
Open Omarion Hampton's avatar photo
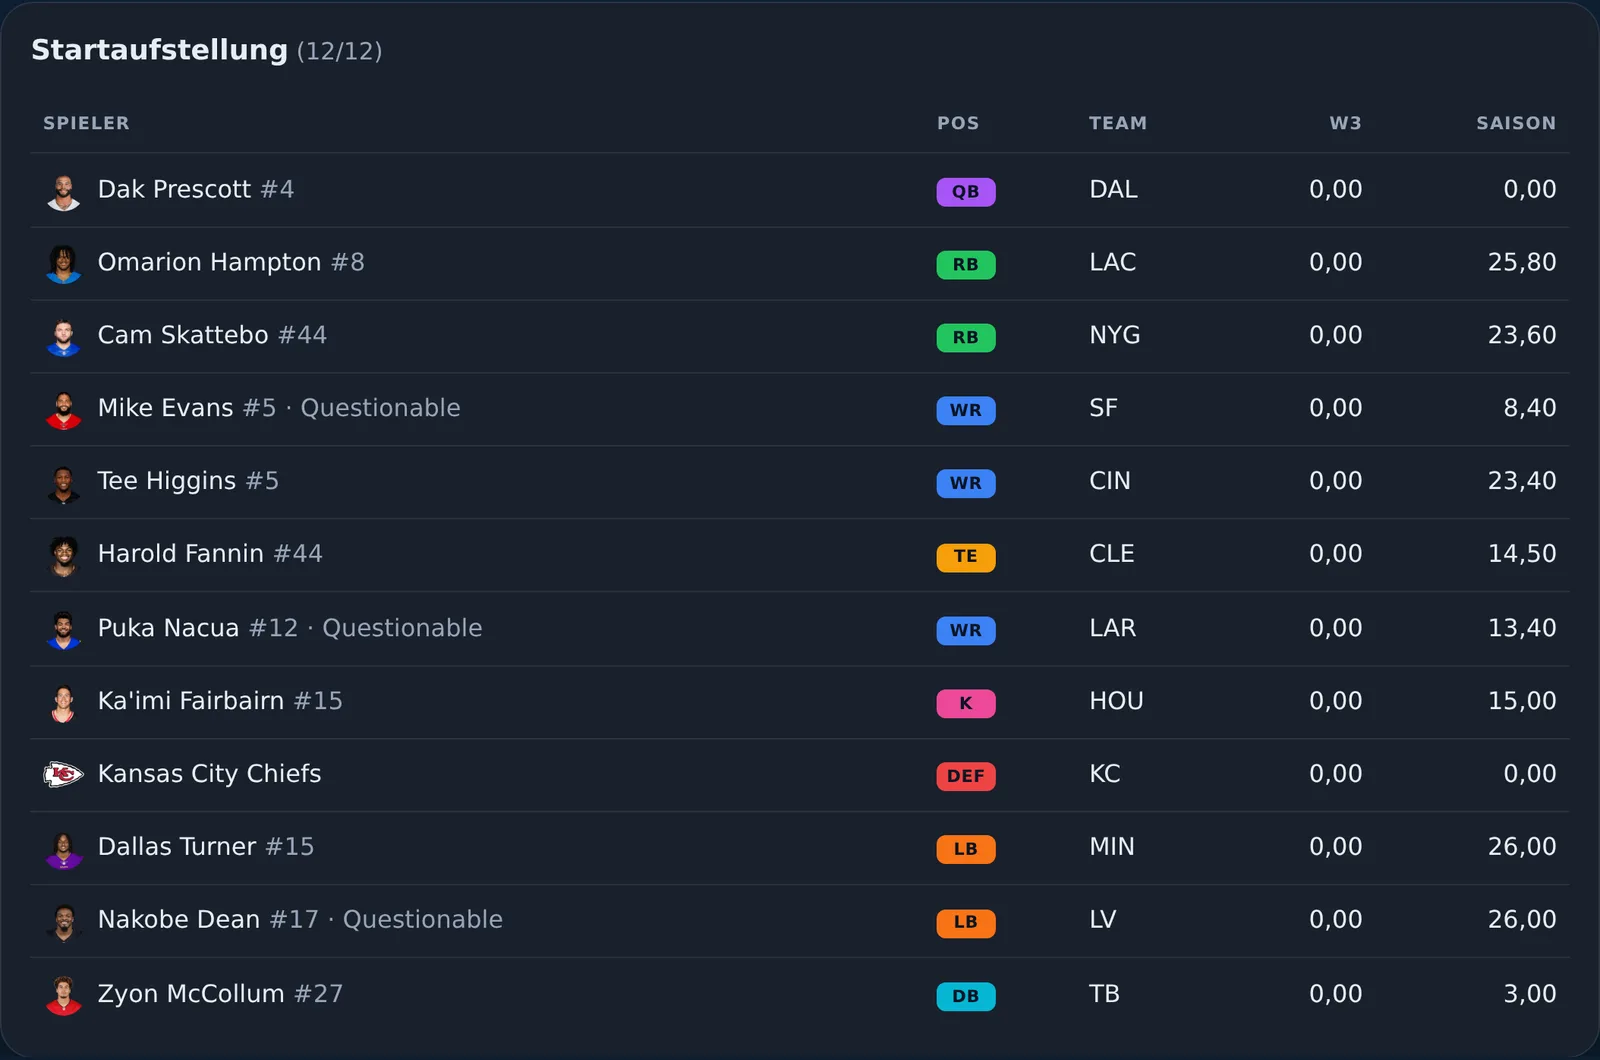click(x=64, y=264)
